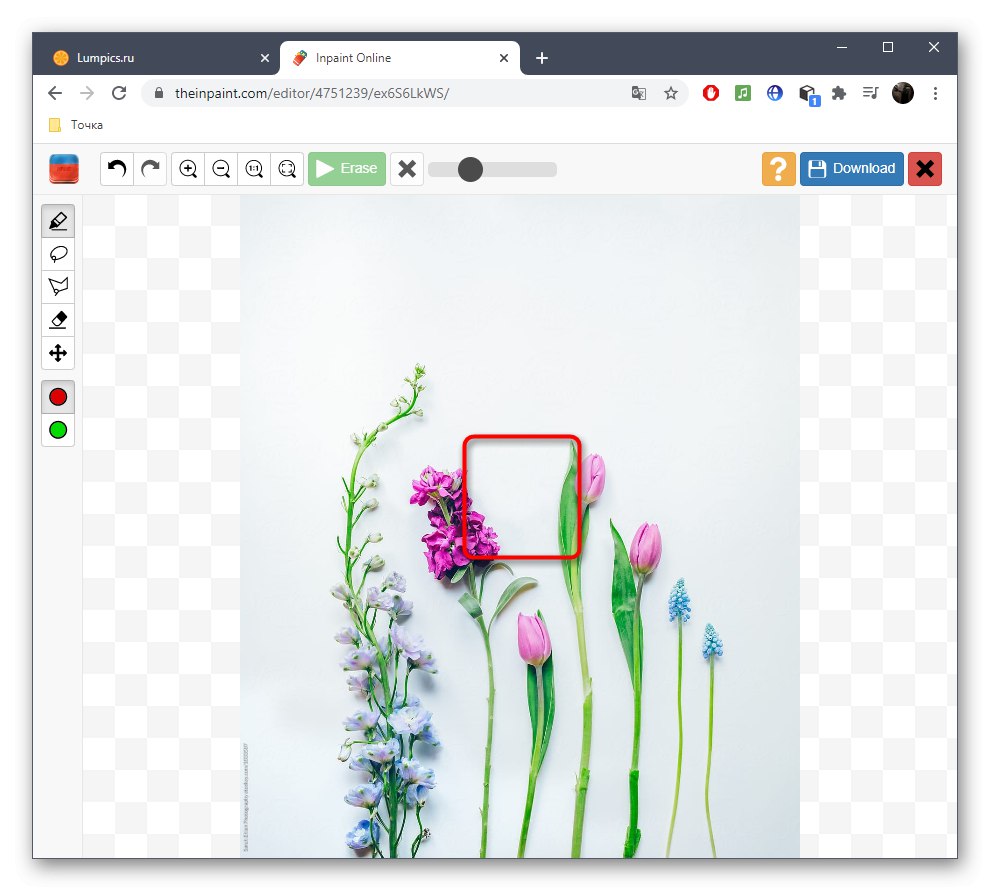
Task: Open the user profile avatar menu
Action: tap(902, 92)
